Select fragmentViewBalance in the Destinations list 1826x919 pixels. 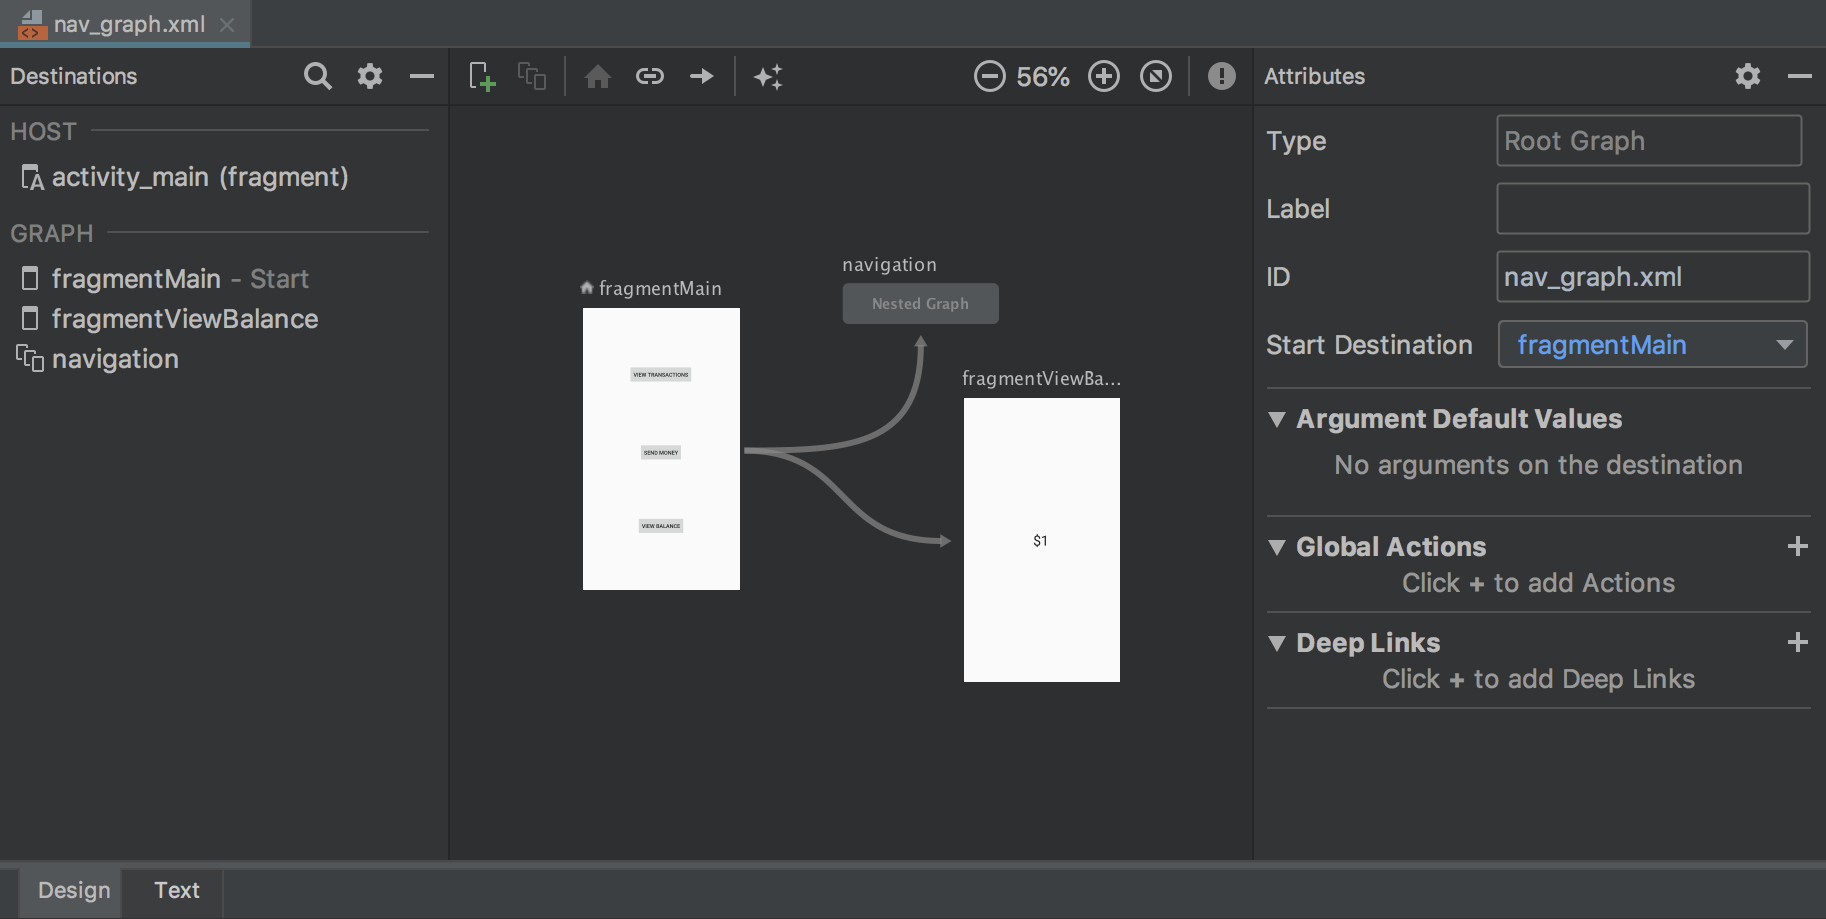(x=184, y=319)
